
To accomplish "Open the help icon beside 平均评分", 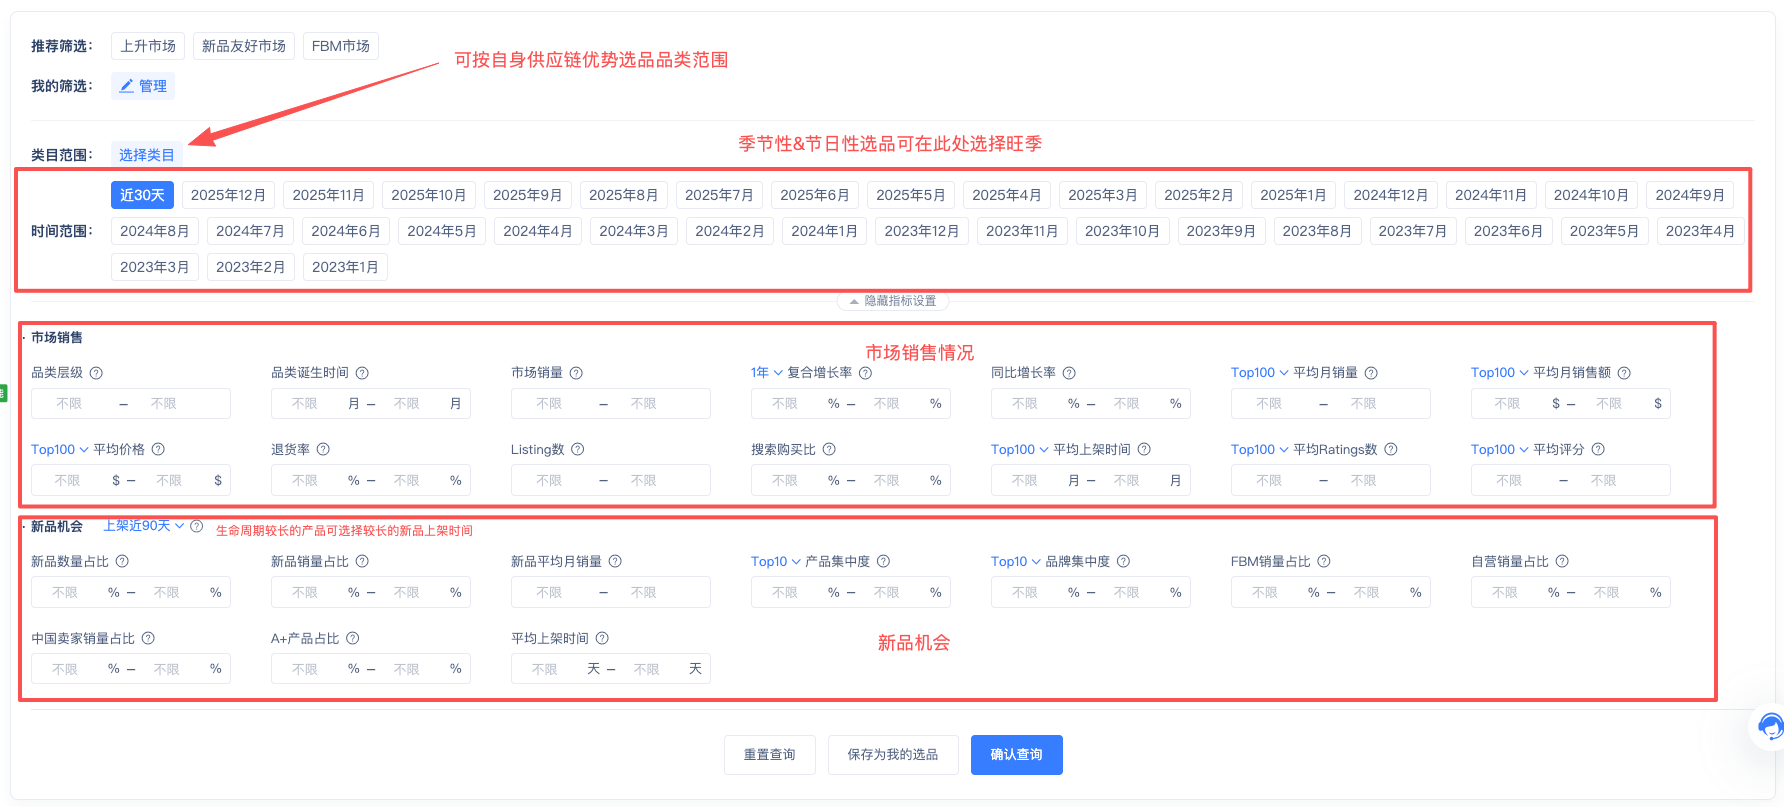I will click(x=1598, y=450).
